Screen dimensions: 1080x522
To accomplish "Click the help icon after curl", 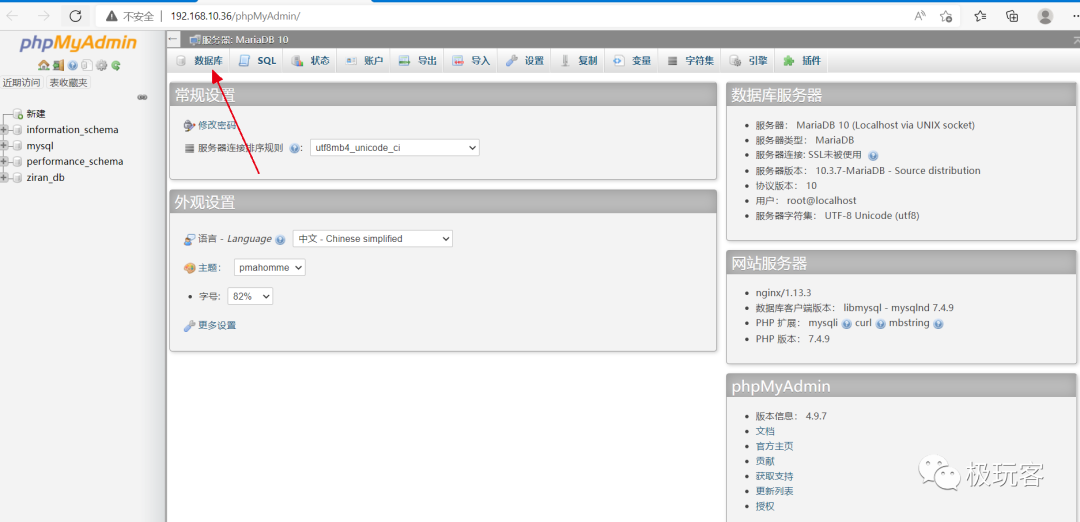I will point(880,324).
